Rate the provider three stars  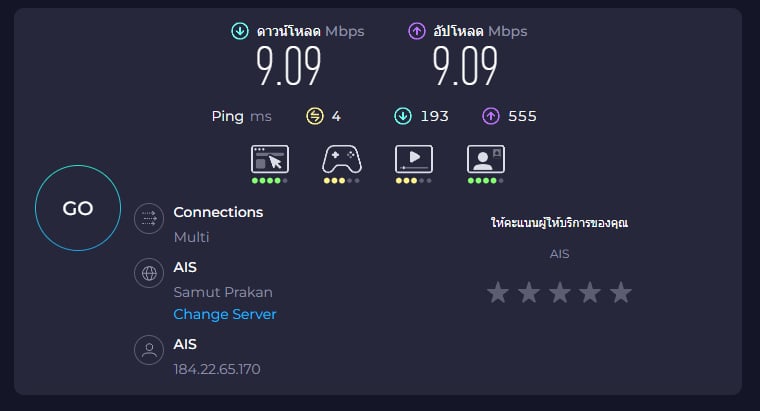click(x=560, y=292)
